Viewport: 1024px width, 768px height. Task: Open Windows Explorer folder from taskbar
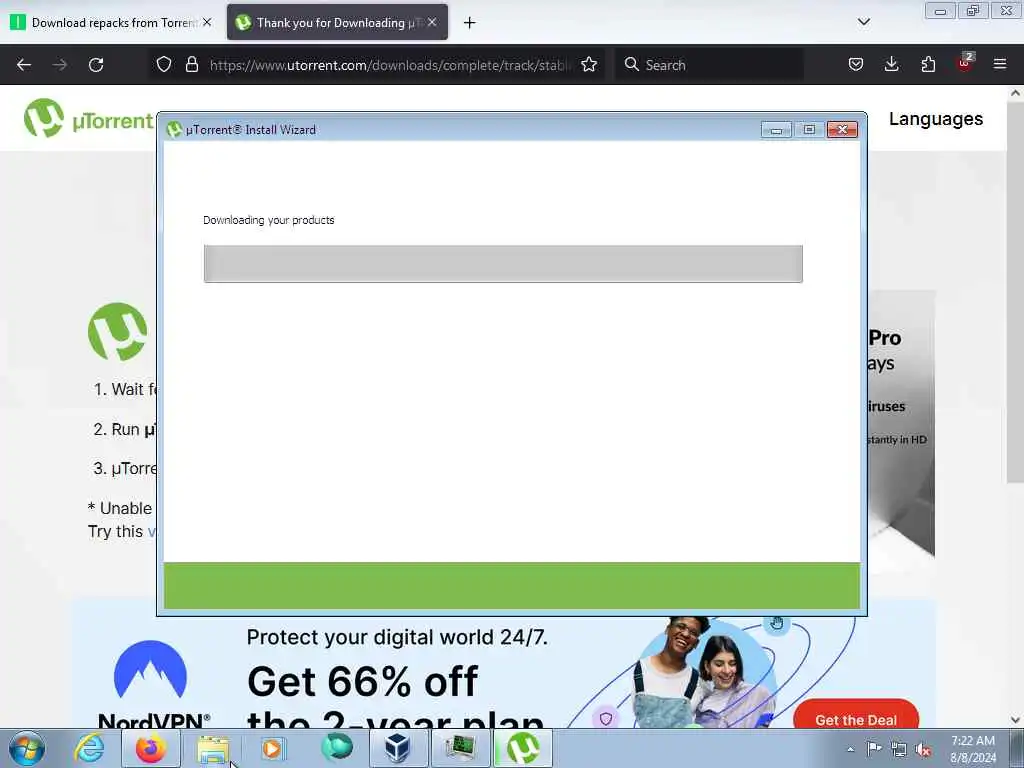pos(212,748)
